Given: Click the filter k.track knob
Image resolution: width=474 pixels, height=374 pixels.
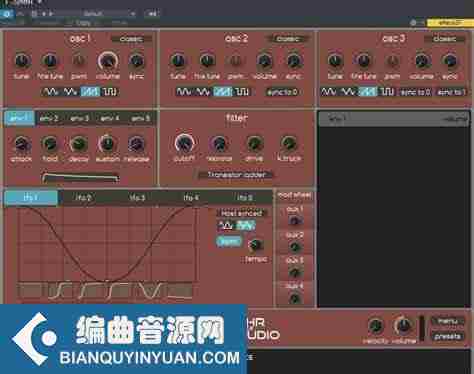Looking at the screenshot, I should click(289, 144).
